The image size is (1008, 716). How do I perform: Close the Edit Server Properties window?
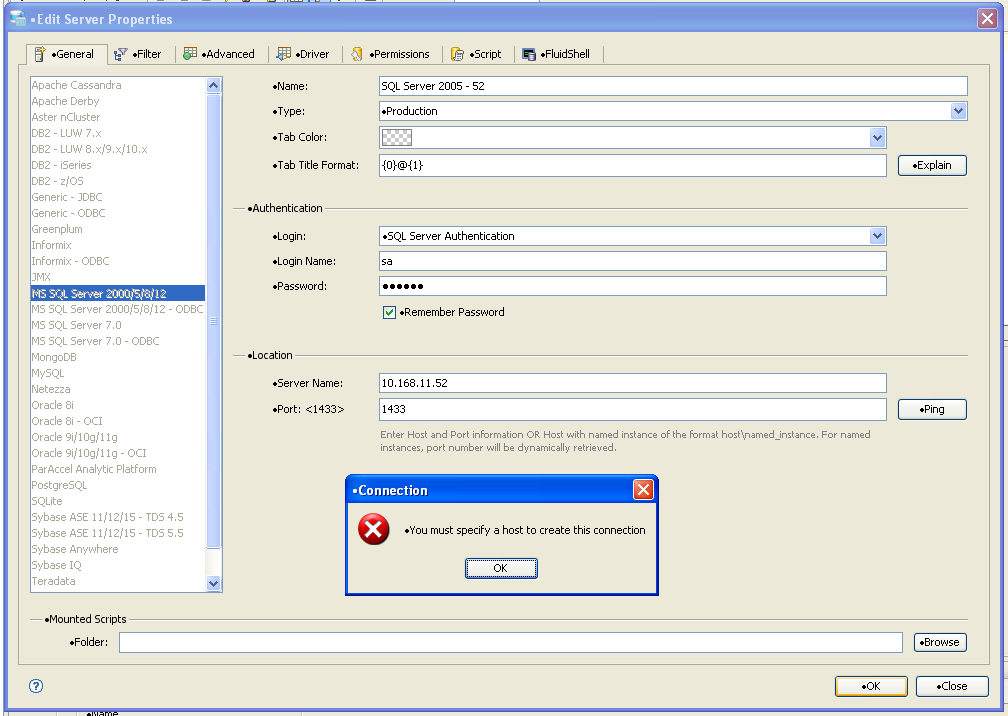tap(987, 19)
